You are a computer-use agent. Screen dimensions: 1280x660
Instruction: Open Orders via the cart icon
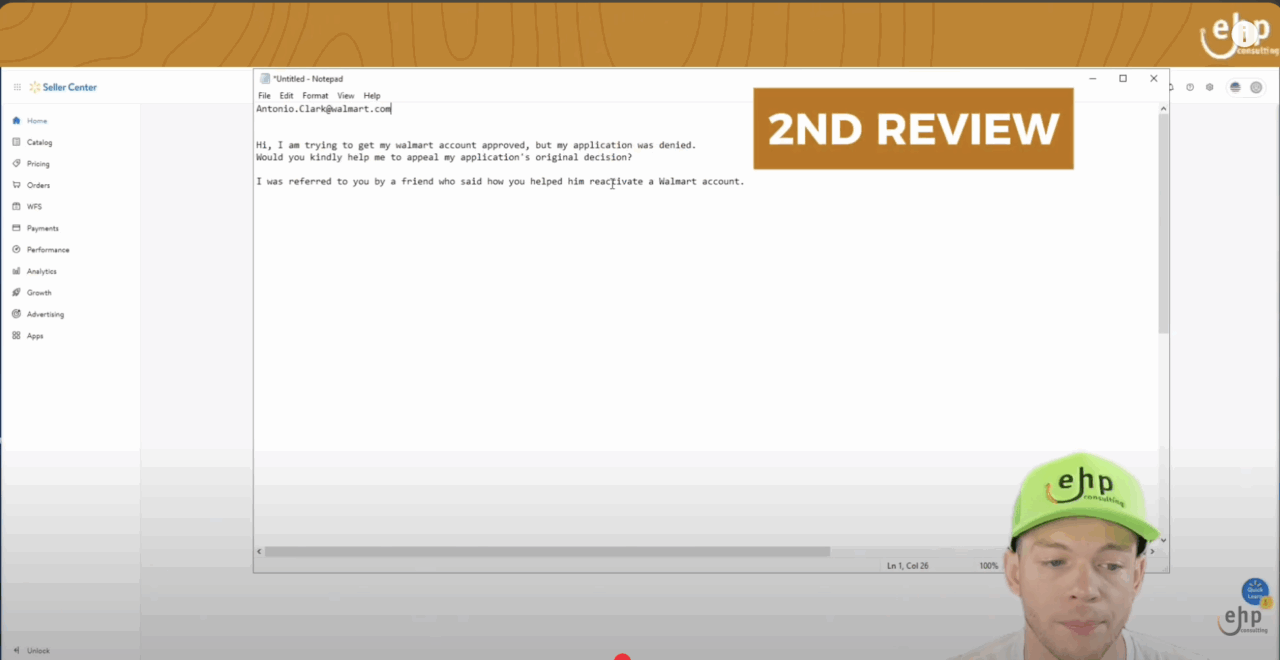coord(16,185)
